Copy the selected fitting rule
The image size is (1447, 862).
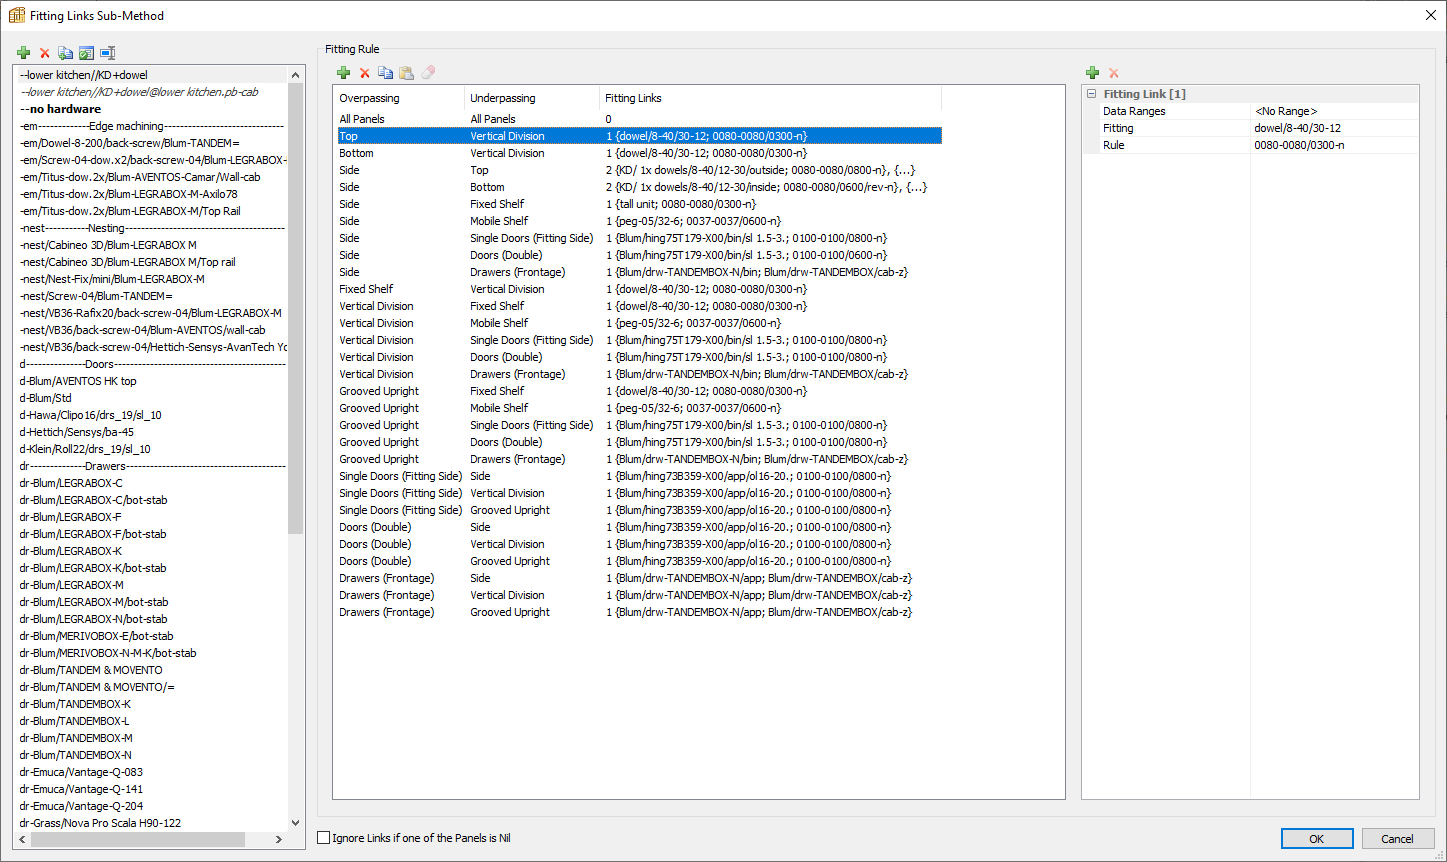[385, 73]
